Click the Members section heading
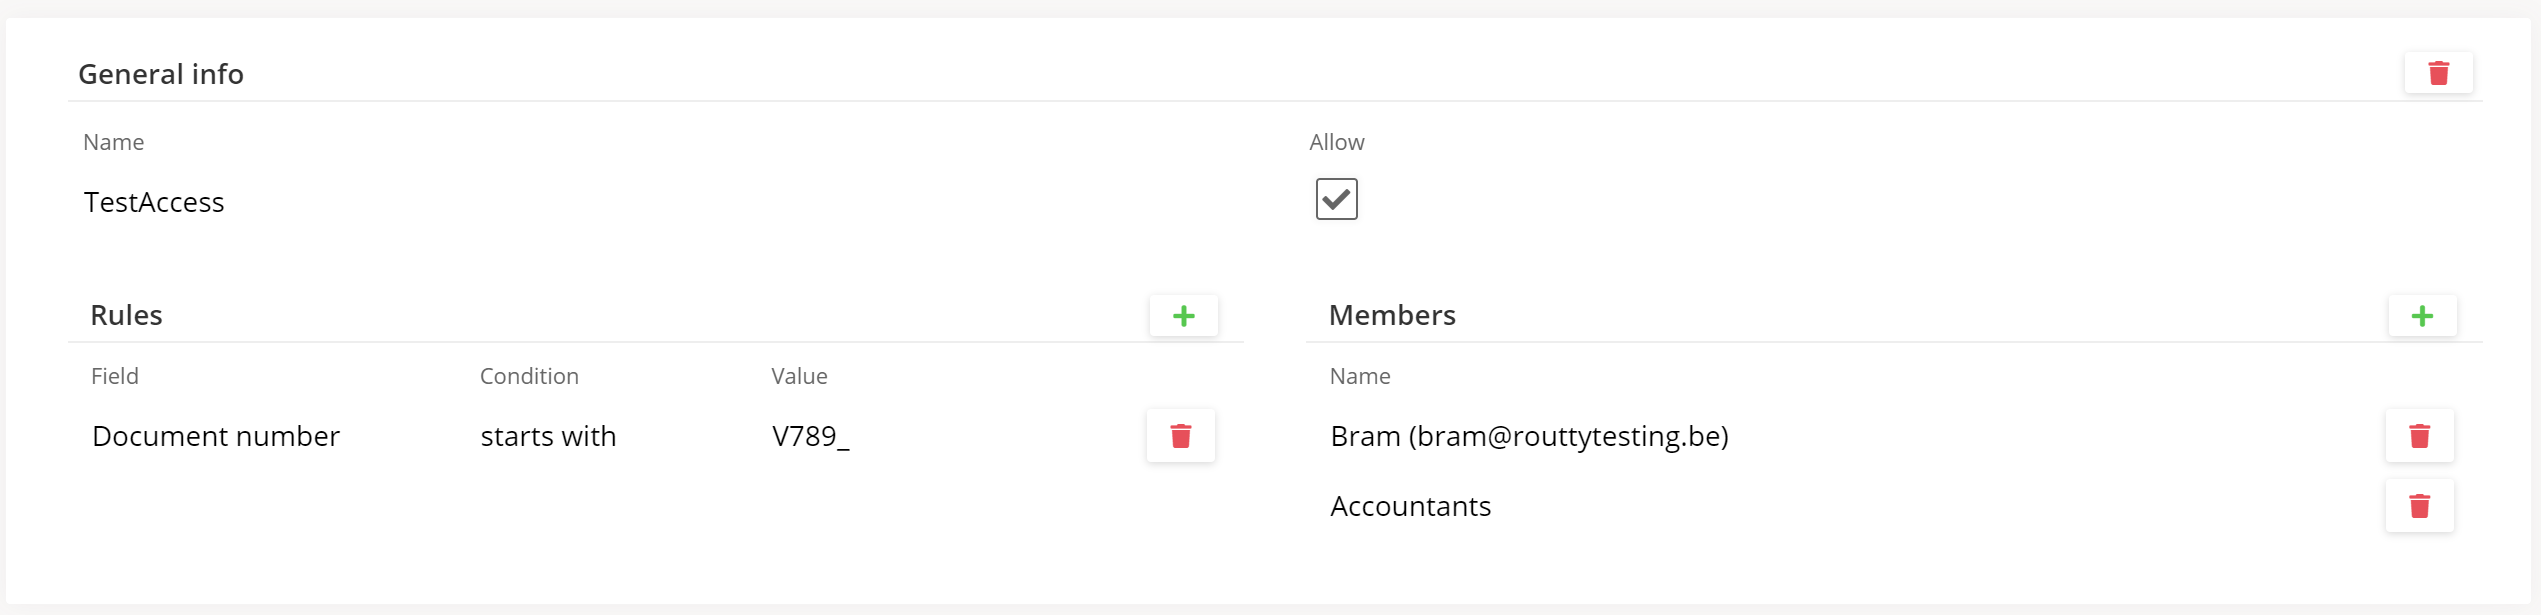The width and height of the screenshot is (2541, 615). (x=1391, y=315)
